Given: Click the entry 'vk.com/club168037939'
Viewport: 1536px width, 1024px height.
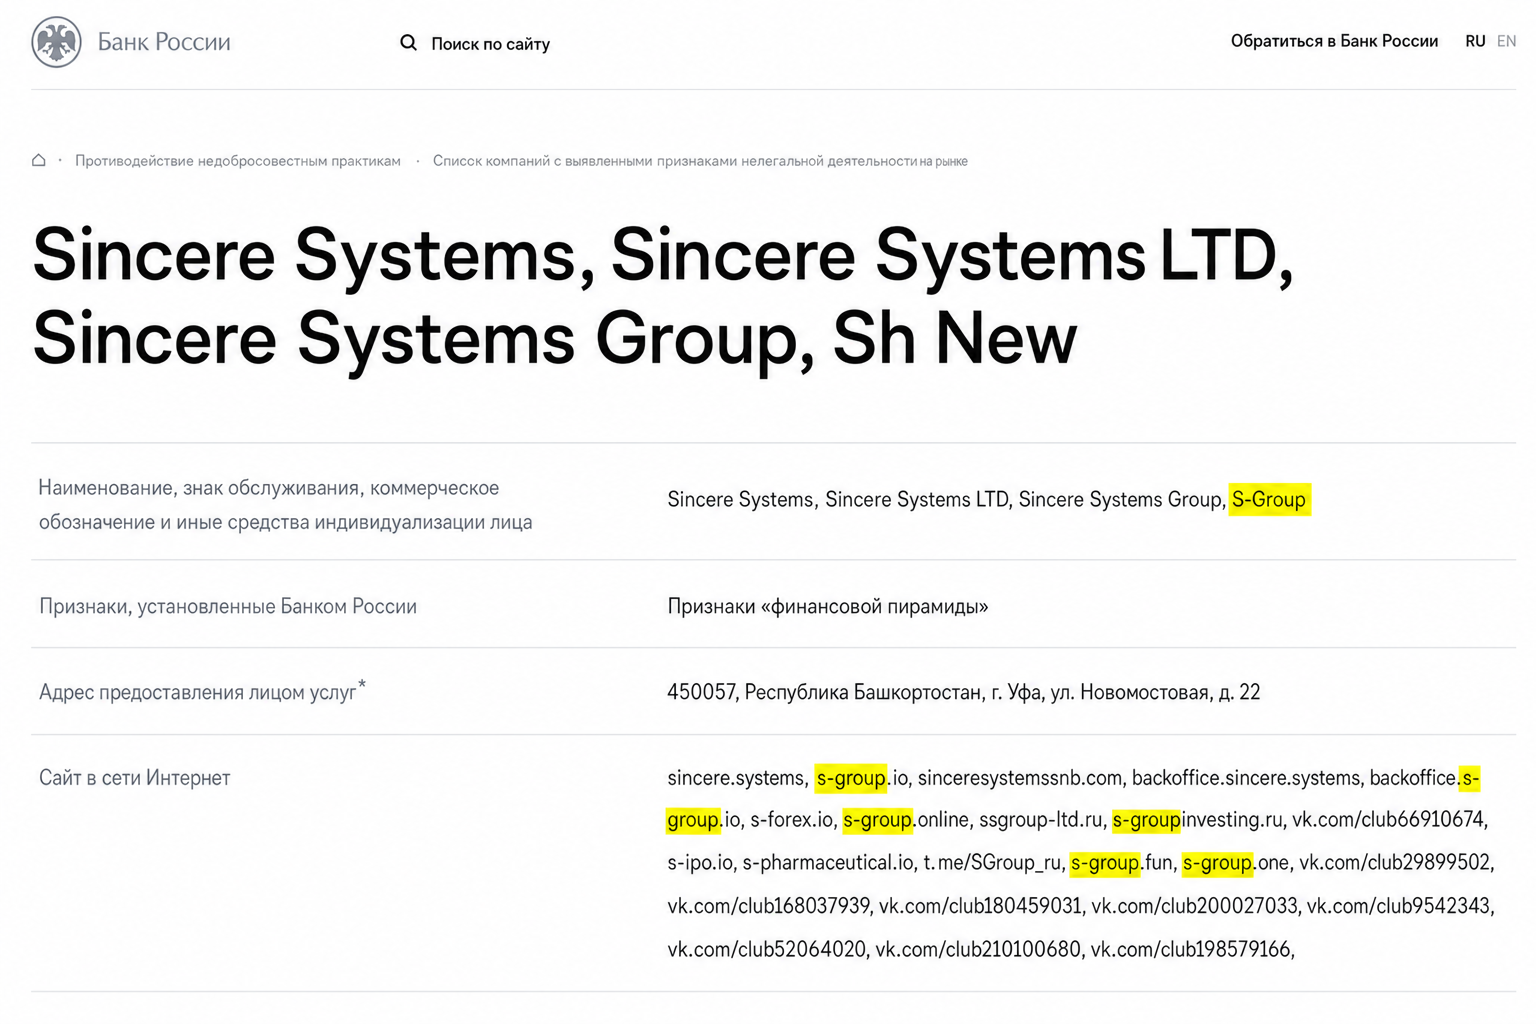Looking at the screenshot, I should (x=769, y=906).
